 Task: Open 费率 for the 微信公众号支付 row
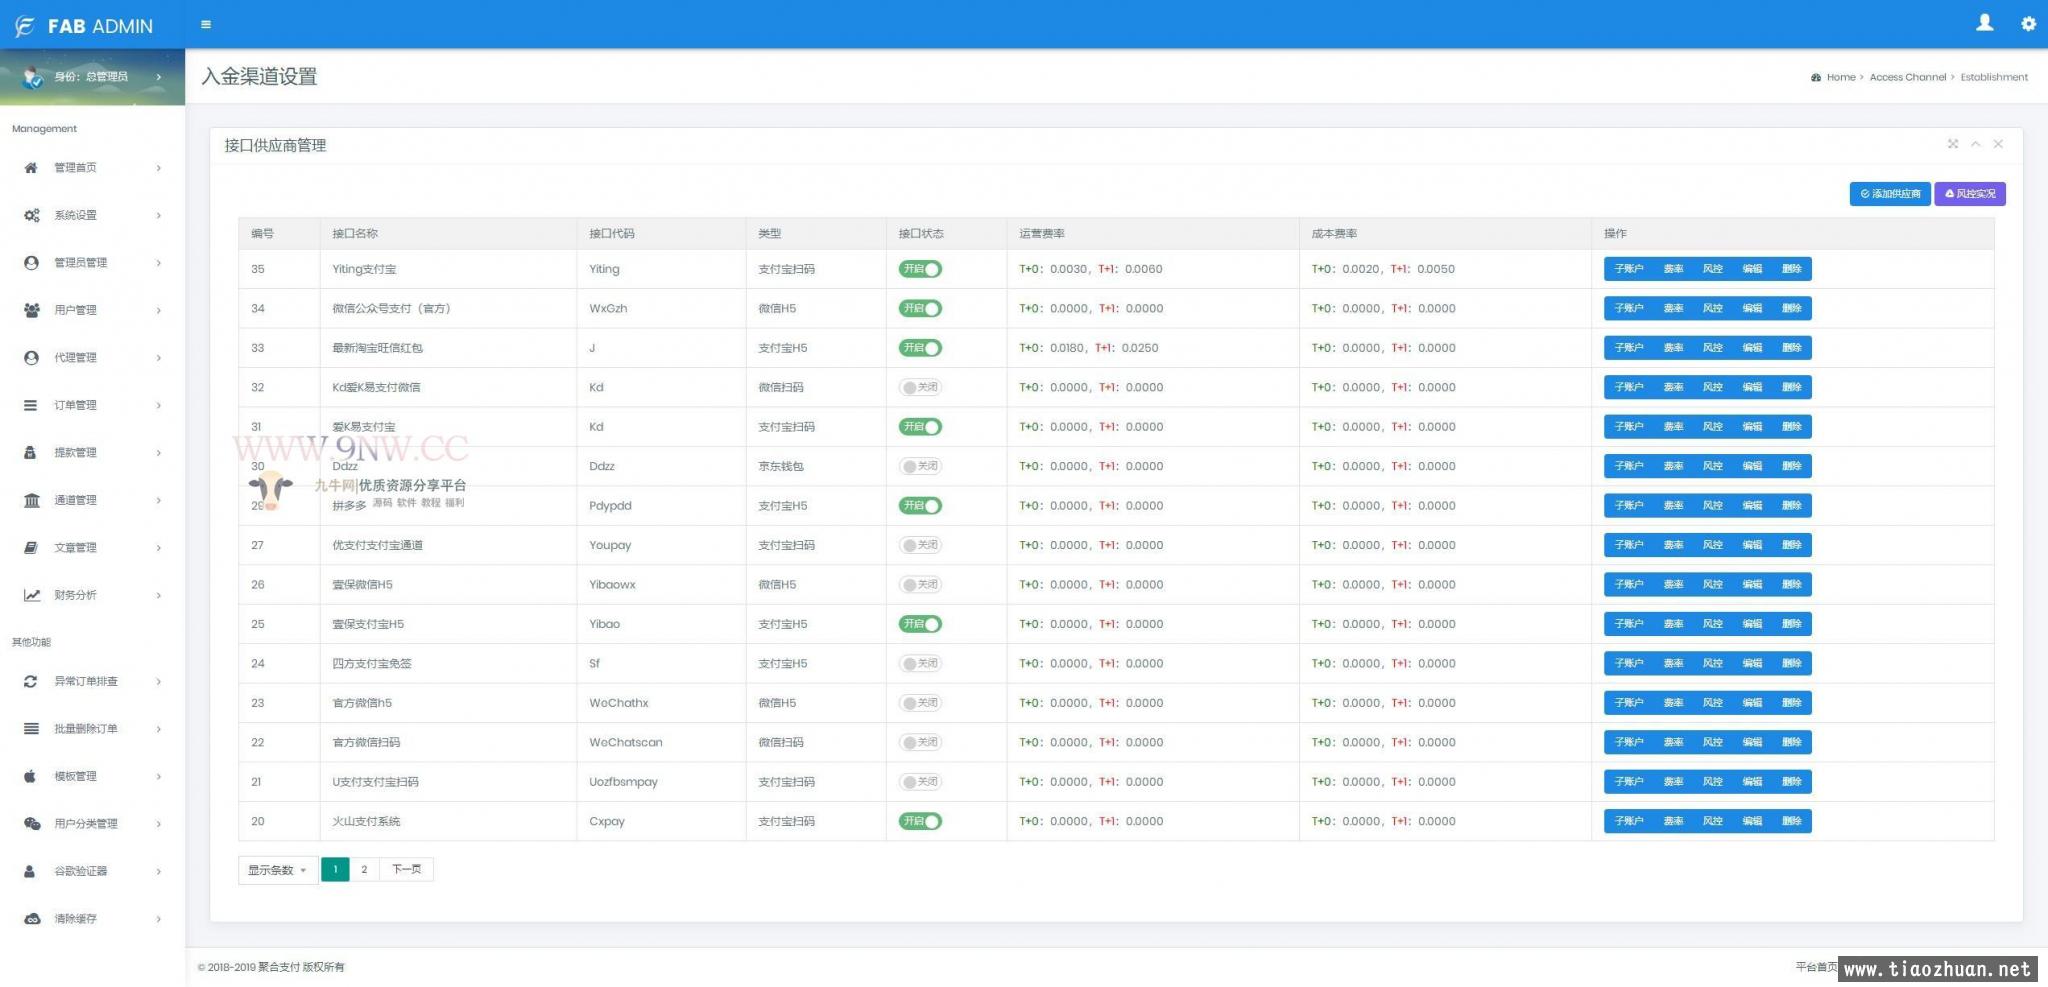(x=1673, y=308)
